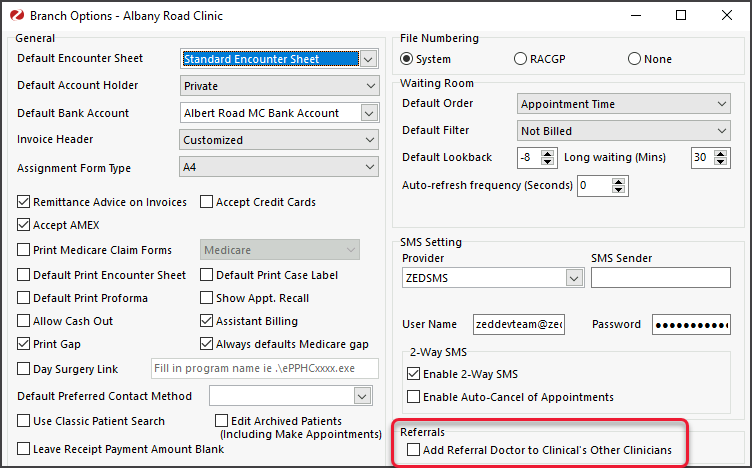Decrease the Default Lookback value

pyautogui.click(x=547, y=162)
